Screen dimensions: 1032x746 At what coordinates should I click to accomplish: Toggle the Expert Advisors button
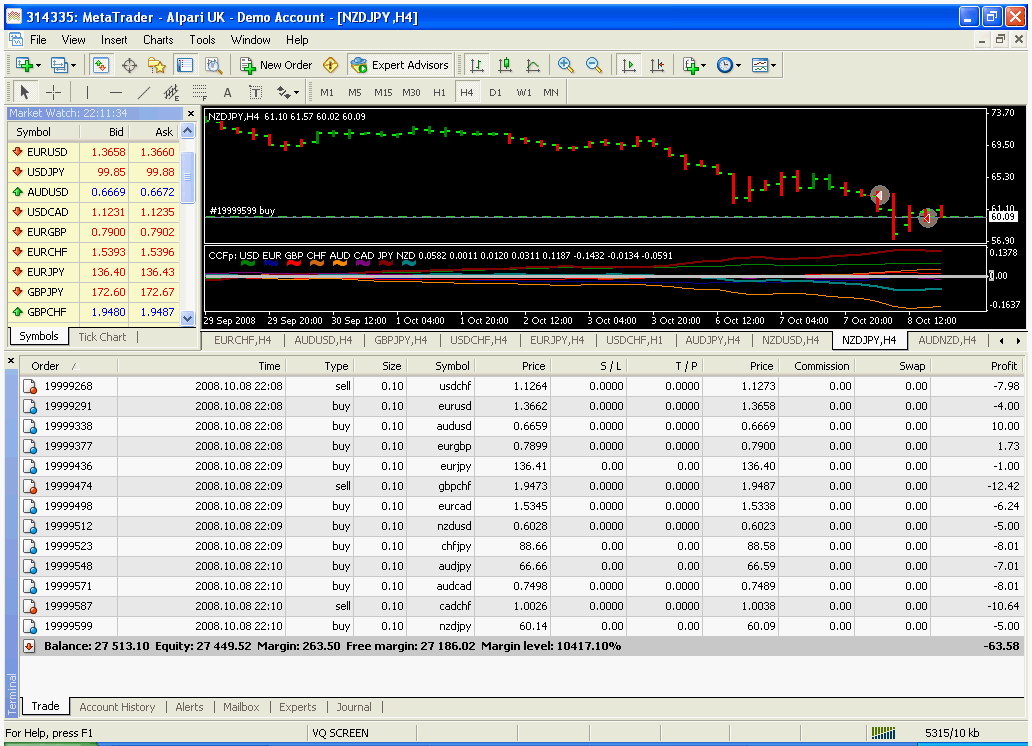[x=400, y=65]
